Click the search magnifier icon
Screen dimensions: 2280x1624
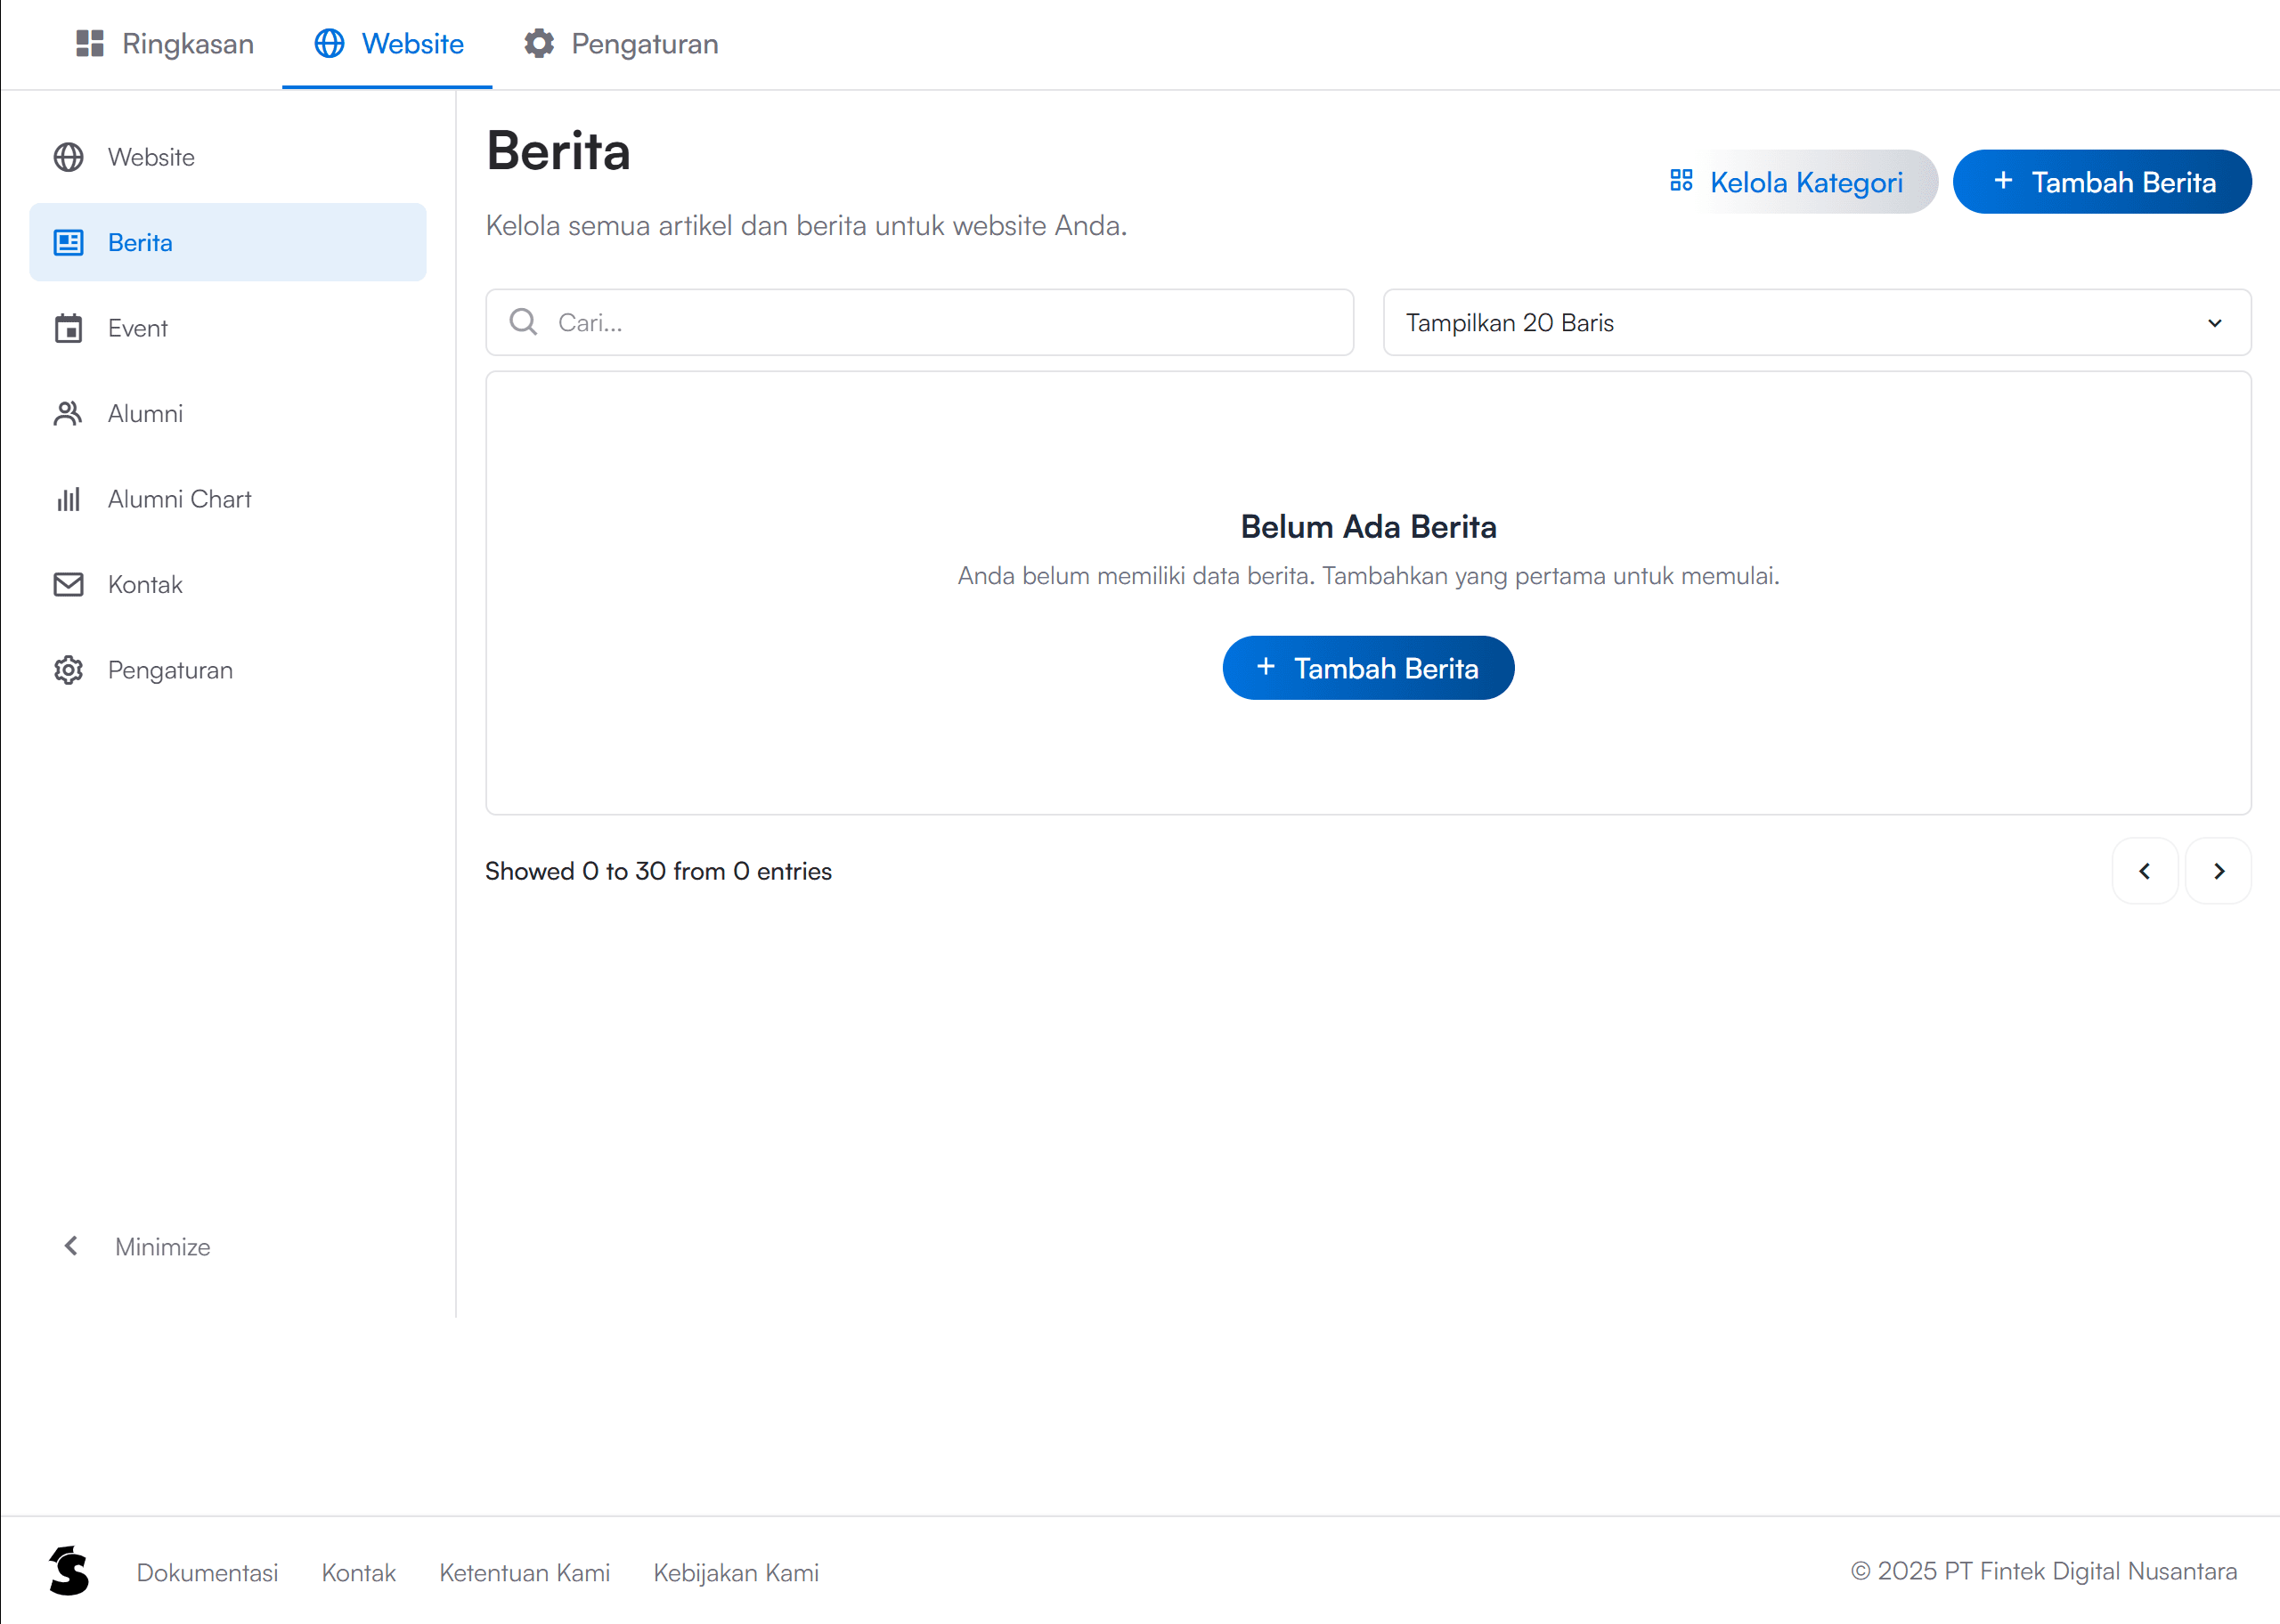pos(523,322)
